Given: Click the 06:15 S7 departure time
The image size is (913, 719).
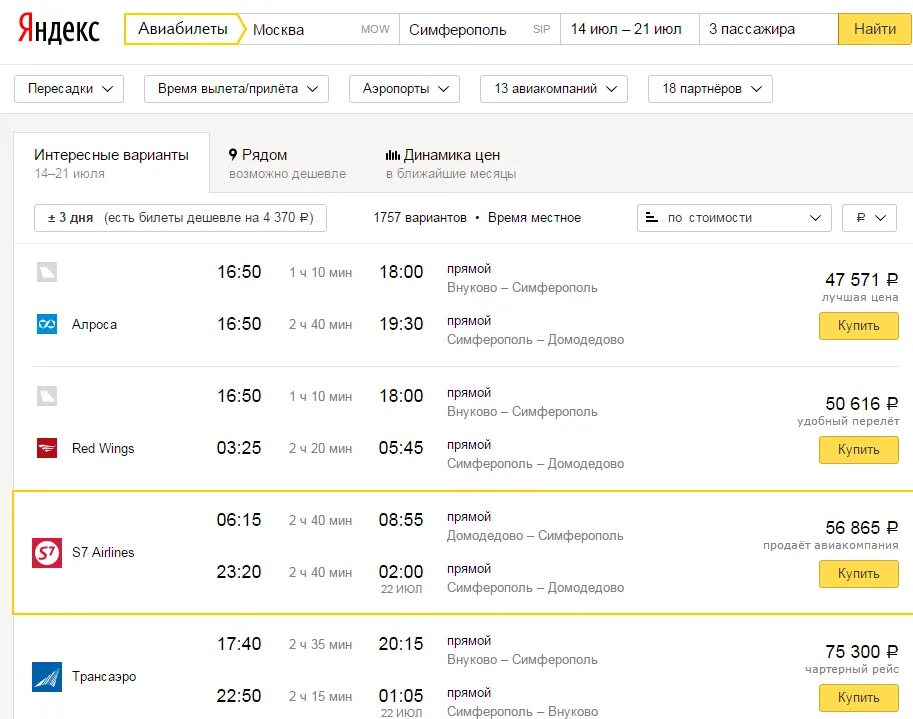Looking at the screenshot, I should (239, 520).
